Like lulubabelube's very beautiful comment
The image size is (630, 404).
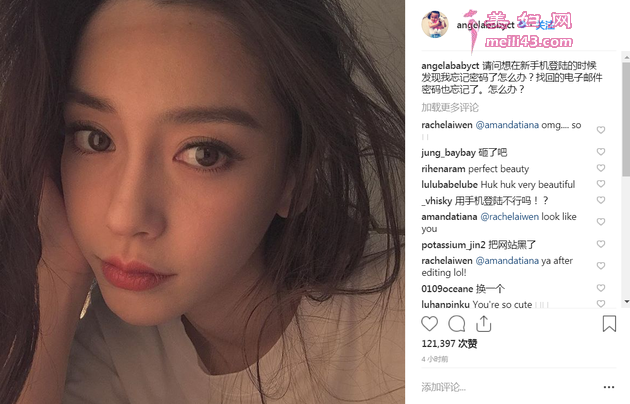(601, 184)
